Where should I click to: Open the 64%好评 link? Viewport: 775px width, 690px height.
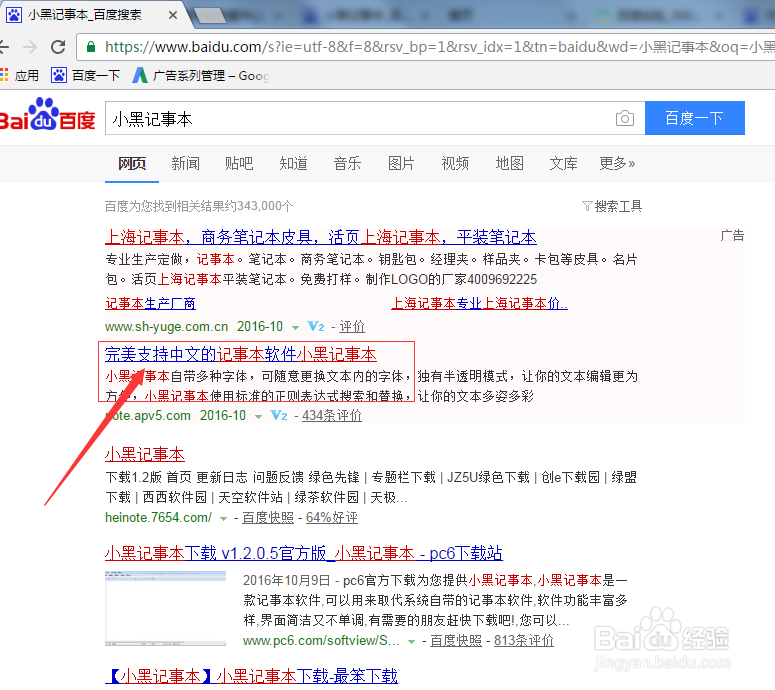tap(332, 518)
